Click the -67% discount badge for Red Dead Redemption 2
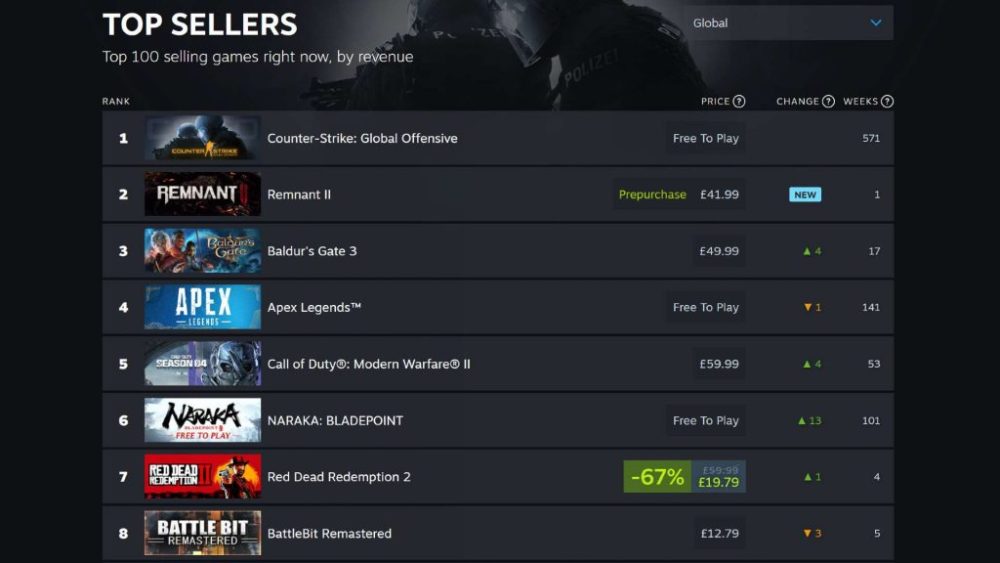The image size is (1000, 563). (x=657, y=476)
